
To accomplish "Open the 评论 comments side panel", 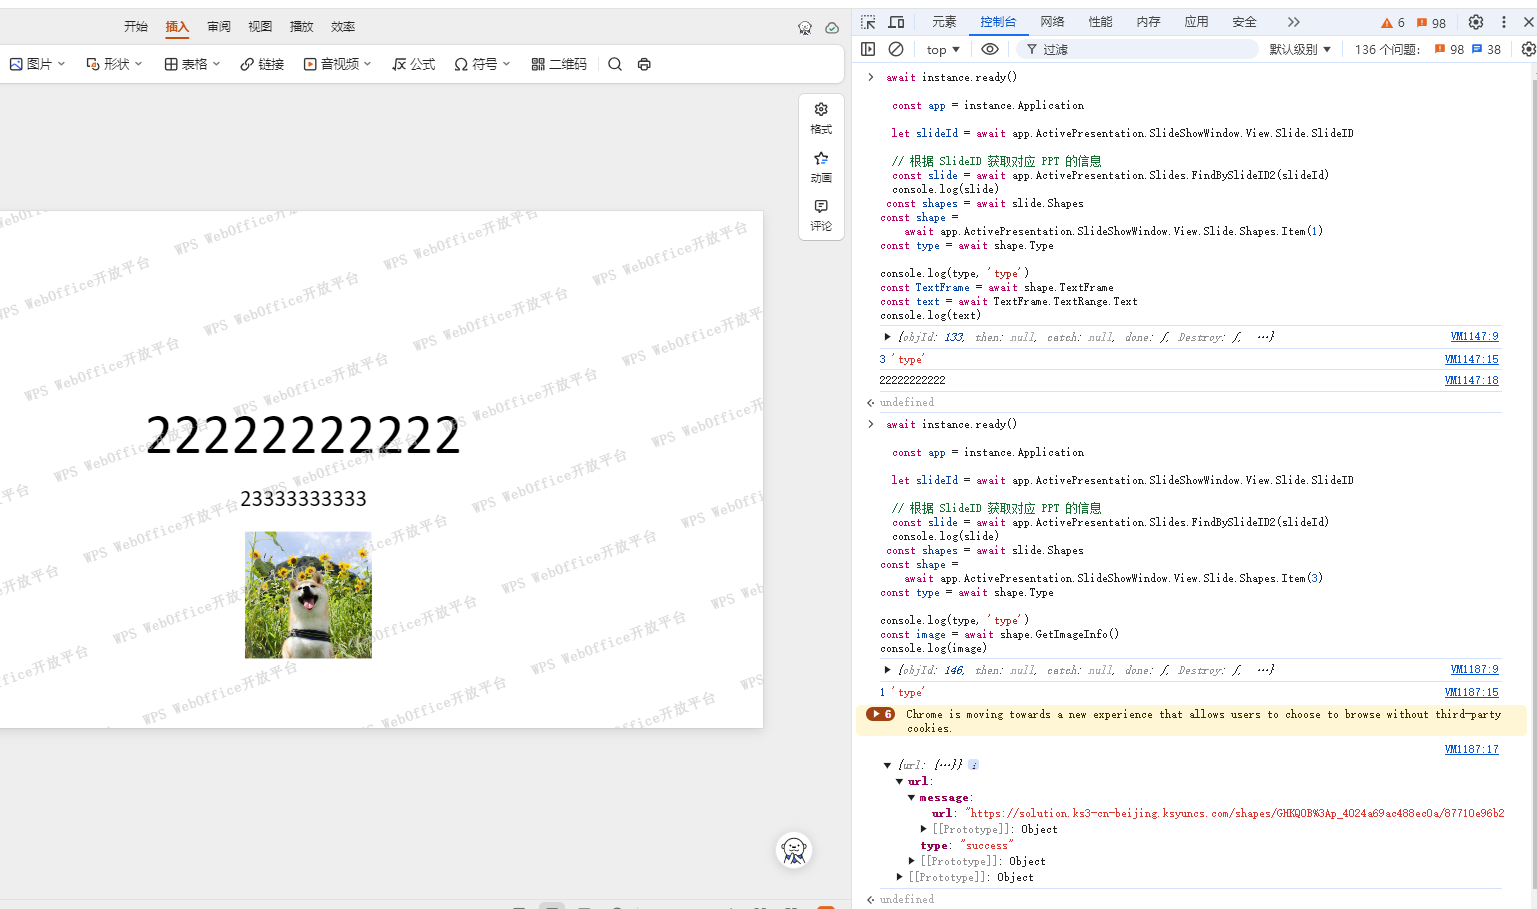I will pos(821,215).
